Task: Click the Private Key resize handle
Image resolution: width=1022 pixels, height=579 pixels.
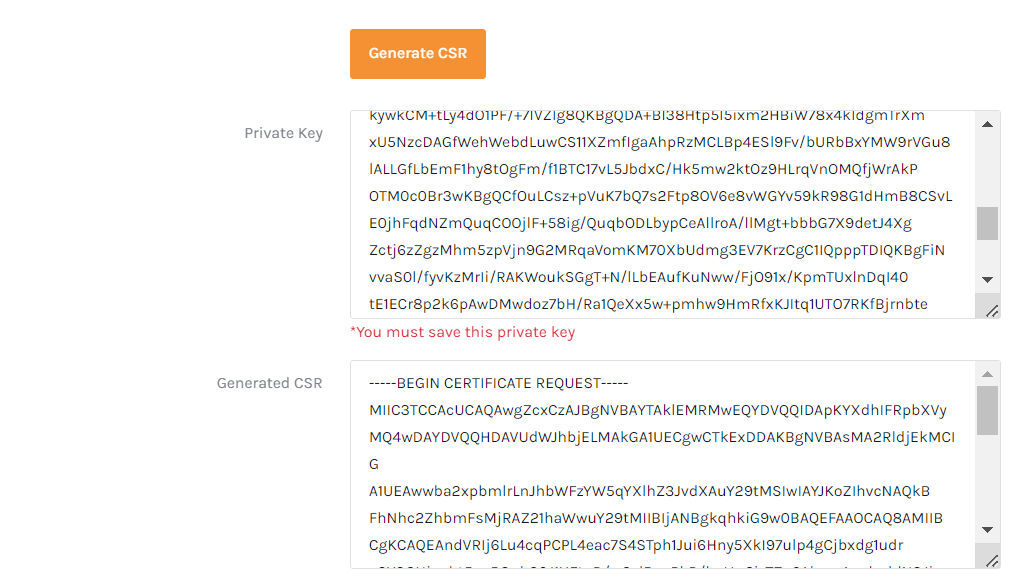Action: [x=992, y=310]
